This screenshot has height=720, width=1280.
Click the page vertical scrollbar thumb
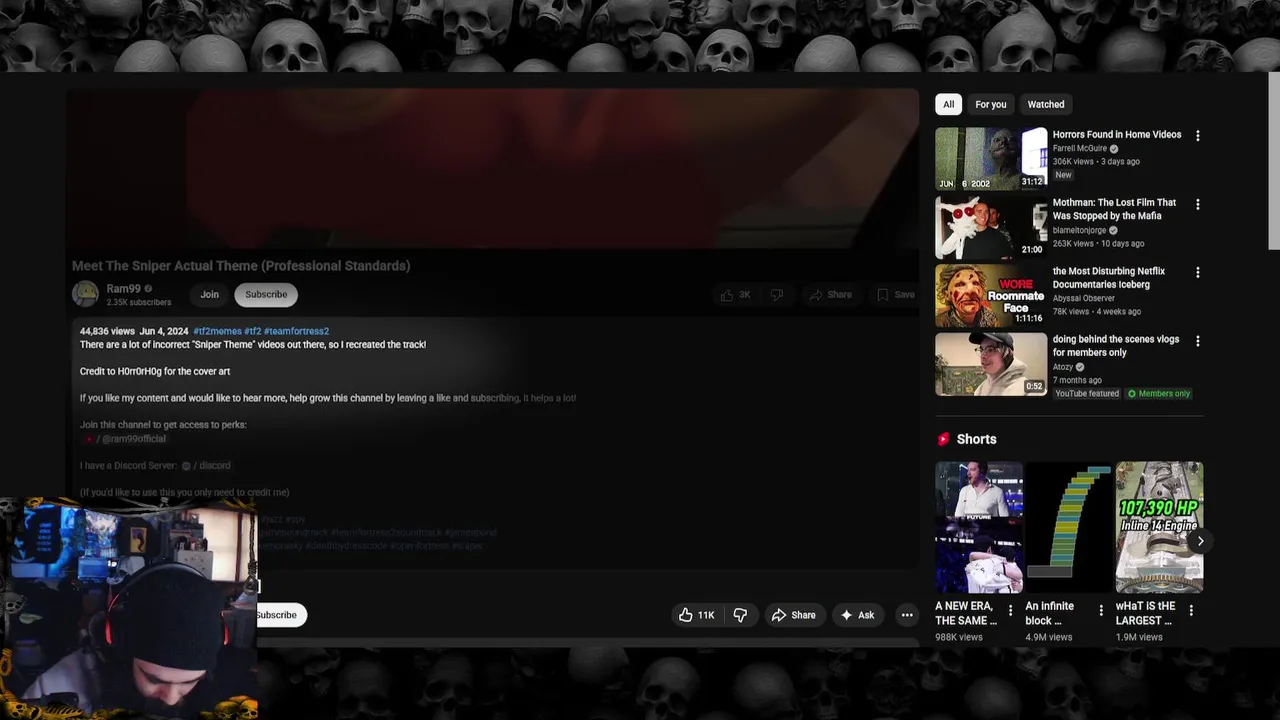click(x=1273, y=161)
